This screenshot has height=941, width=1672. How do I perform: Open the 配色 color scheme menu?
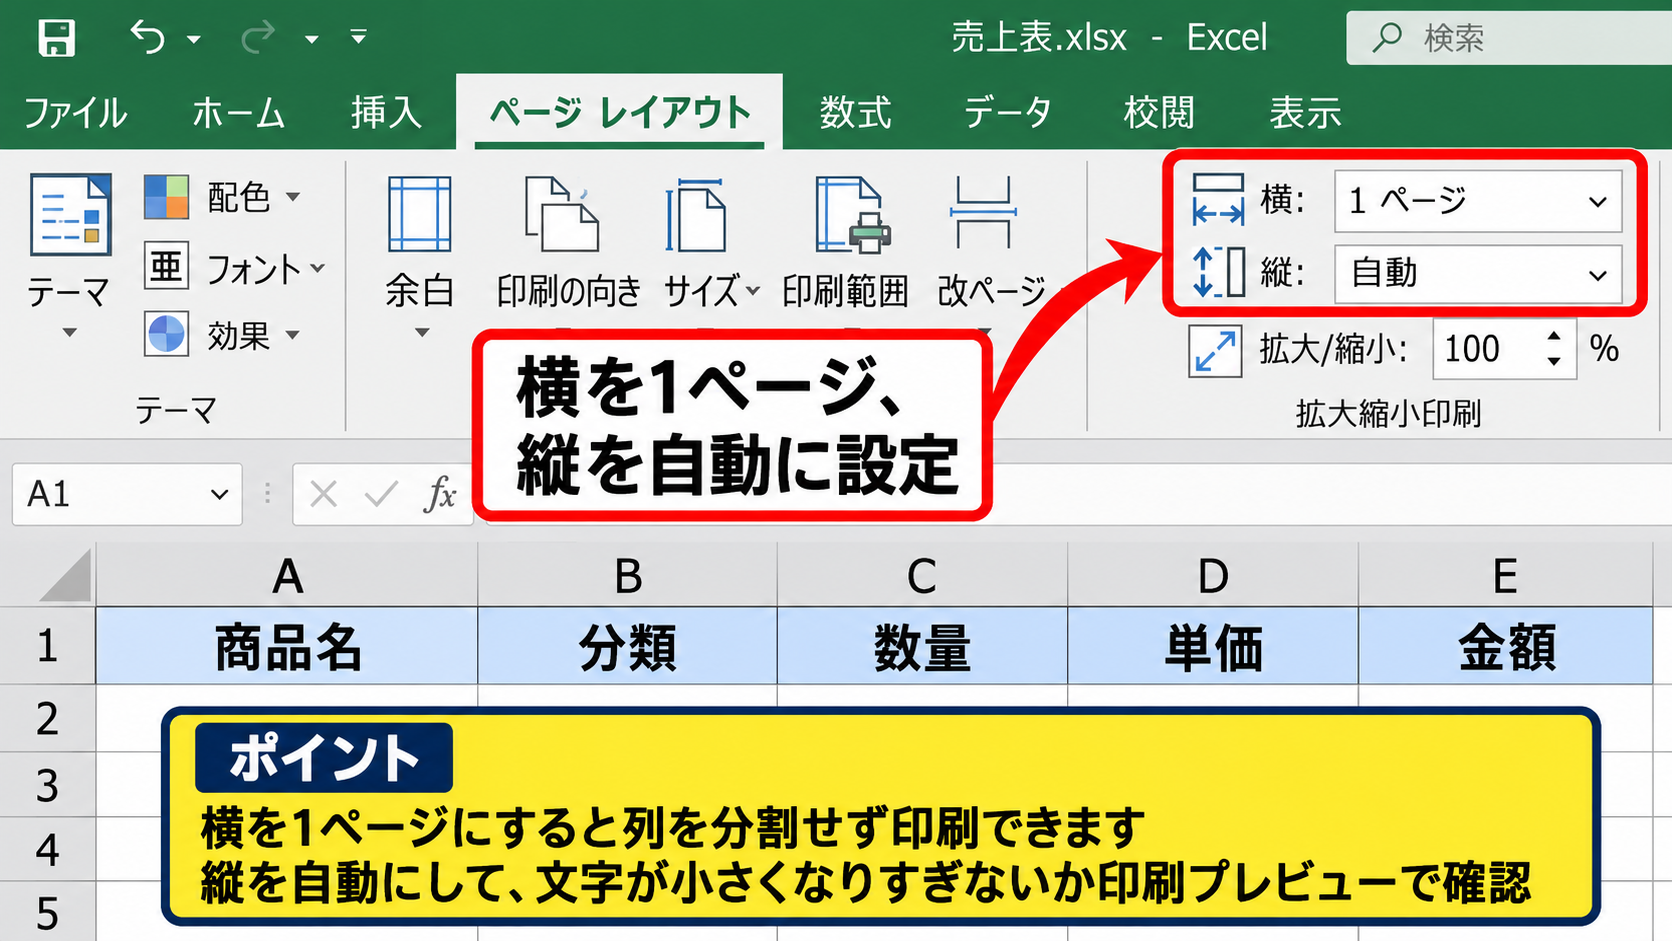pos(222,197)
